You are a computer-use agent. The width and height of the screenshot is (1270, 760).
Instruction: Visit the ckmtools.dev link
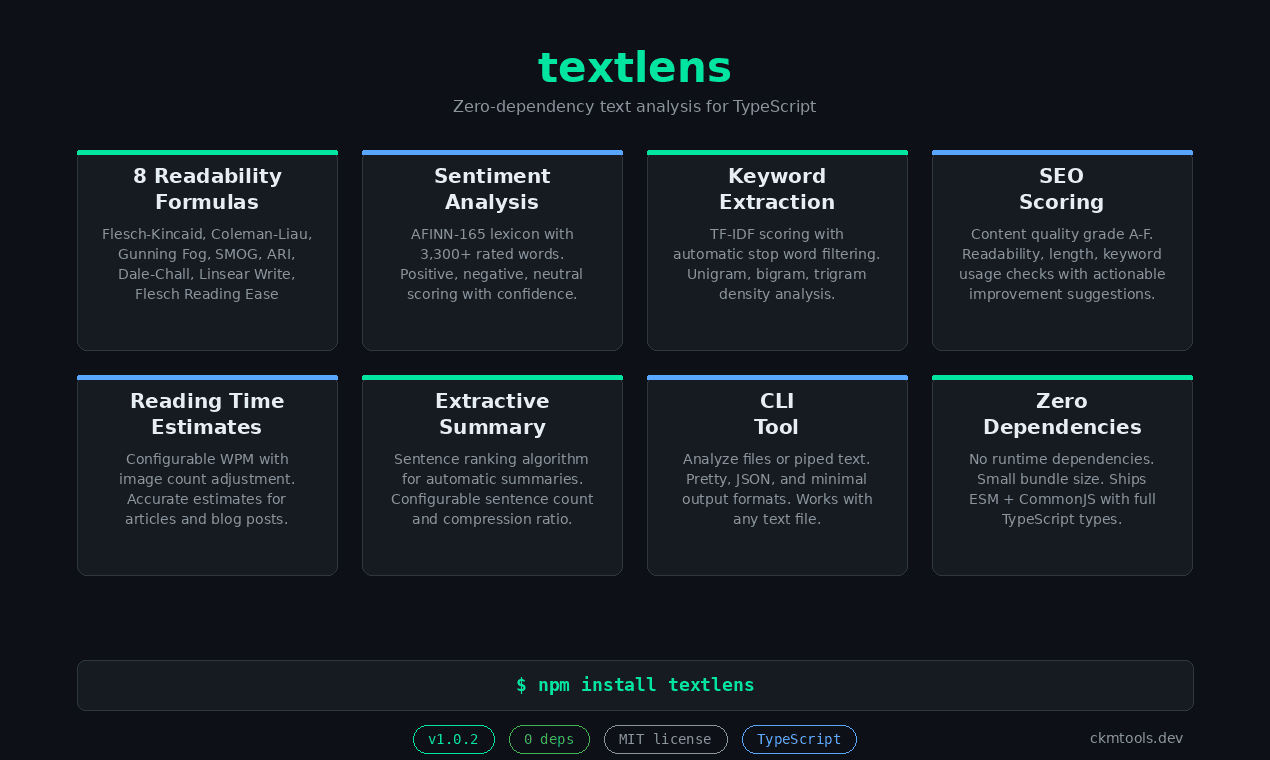click(x=1136, y=738)
